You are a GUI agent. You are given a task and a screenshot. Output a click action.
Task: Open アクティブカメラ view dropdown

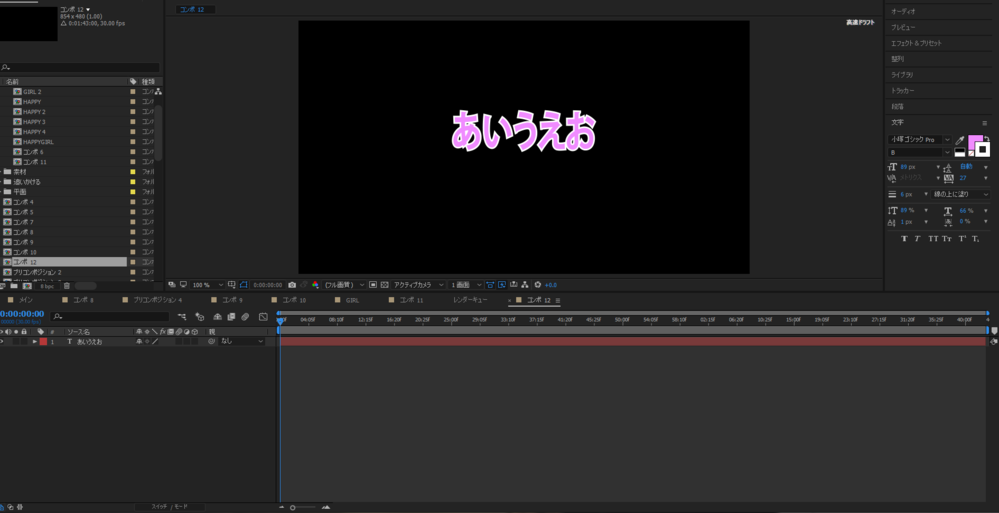(418, 285)
